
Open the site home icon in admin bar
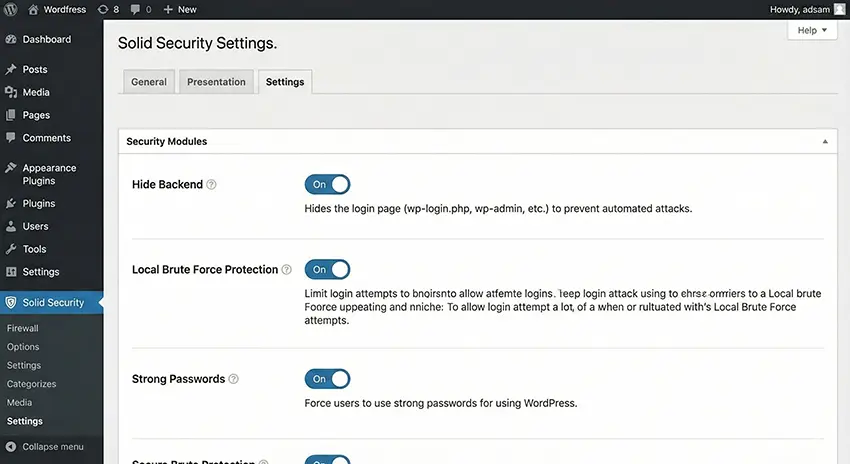[33, 9]
